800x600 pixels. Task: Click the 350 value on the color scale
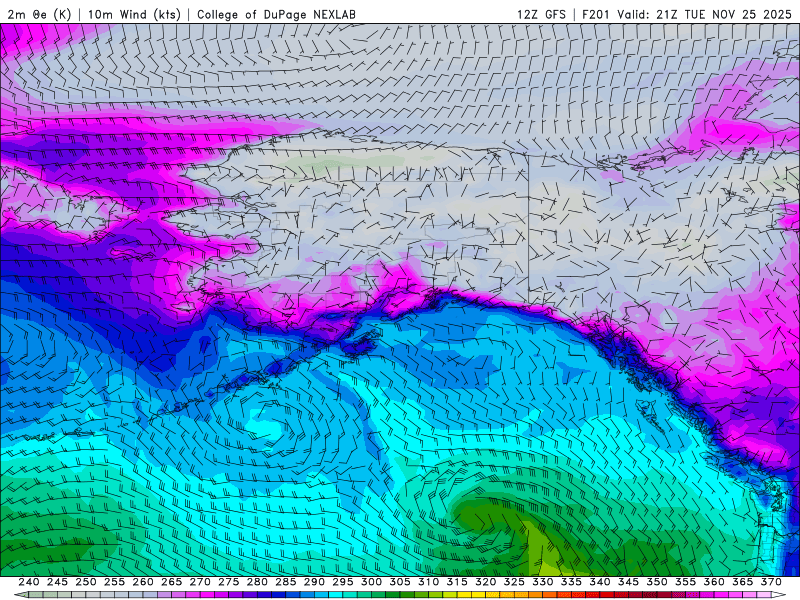[x=657, y=582]
